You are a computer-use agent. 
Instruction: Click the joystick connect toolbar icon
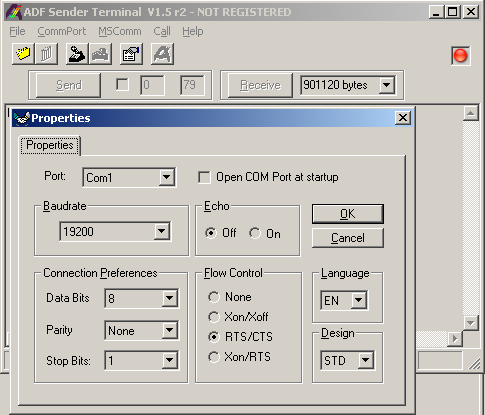(77, 54)
